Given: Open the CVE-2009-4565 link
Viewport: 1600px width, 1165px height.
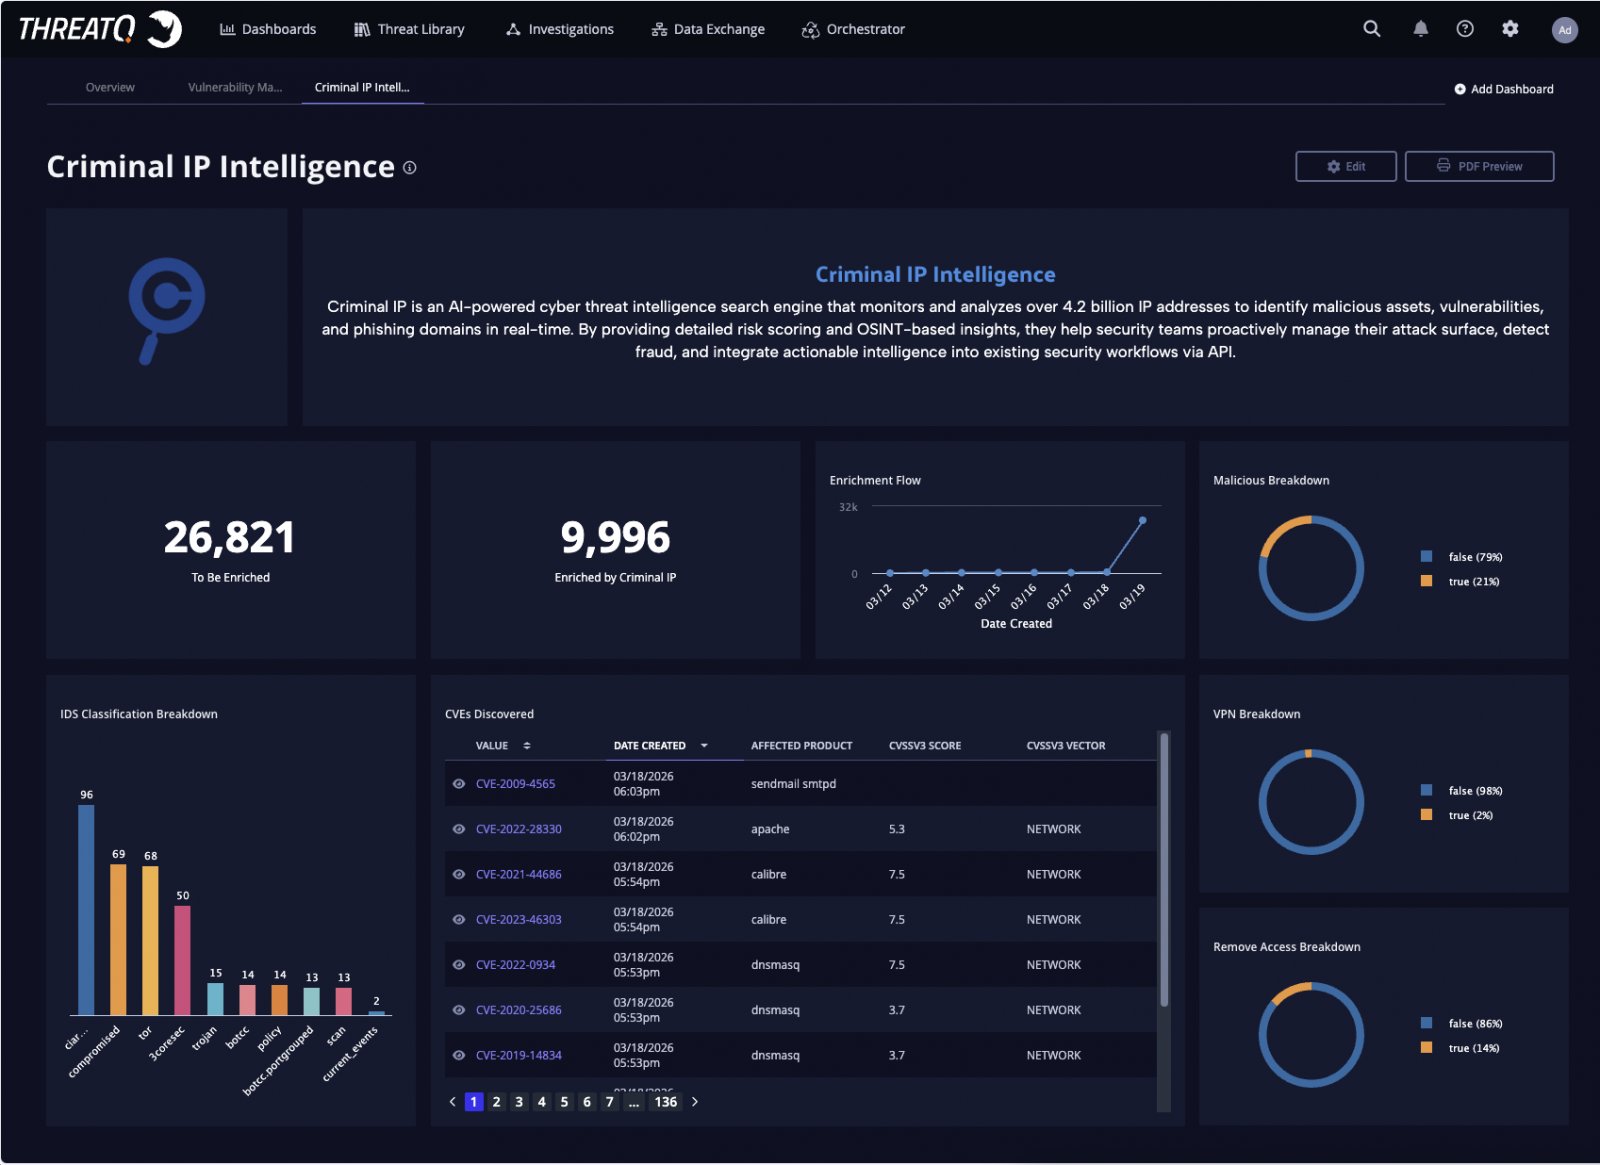Looking at the screenshot, I should click(x=515, y=784).
